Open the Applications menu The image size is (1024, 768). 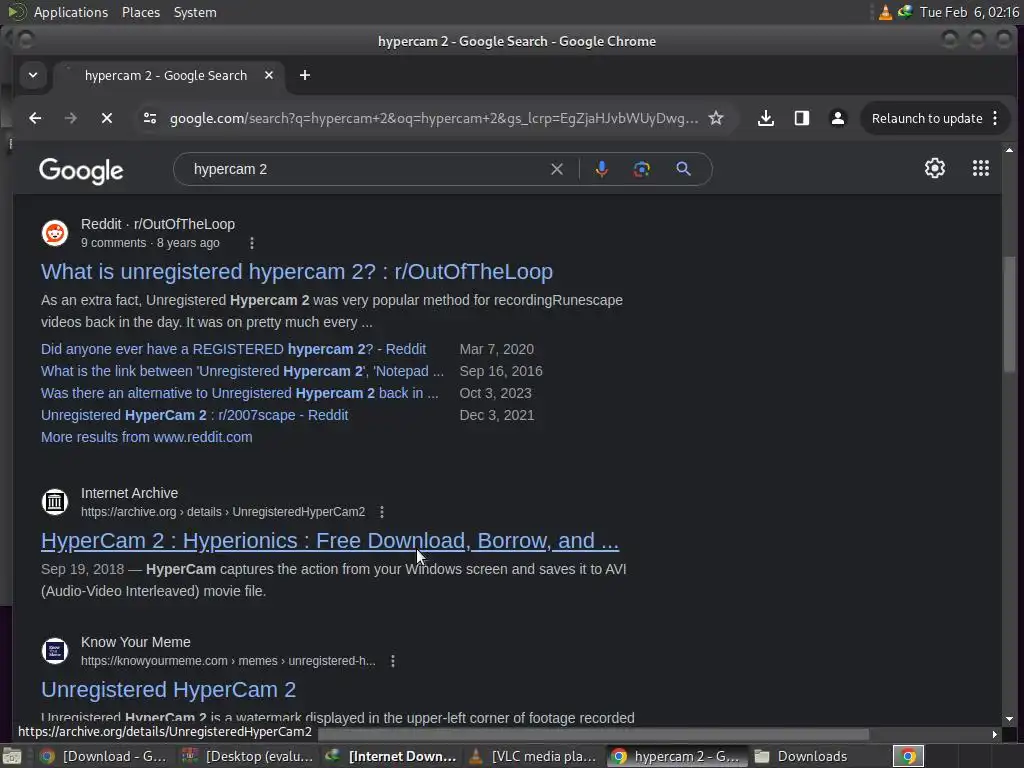point(71,12)
